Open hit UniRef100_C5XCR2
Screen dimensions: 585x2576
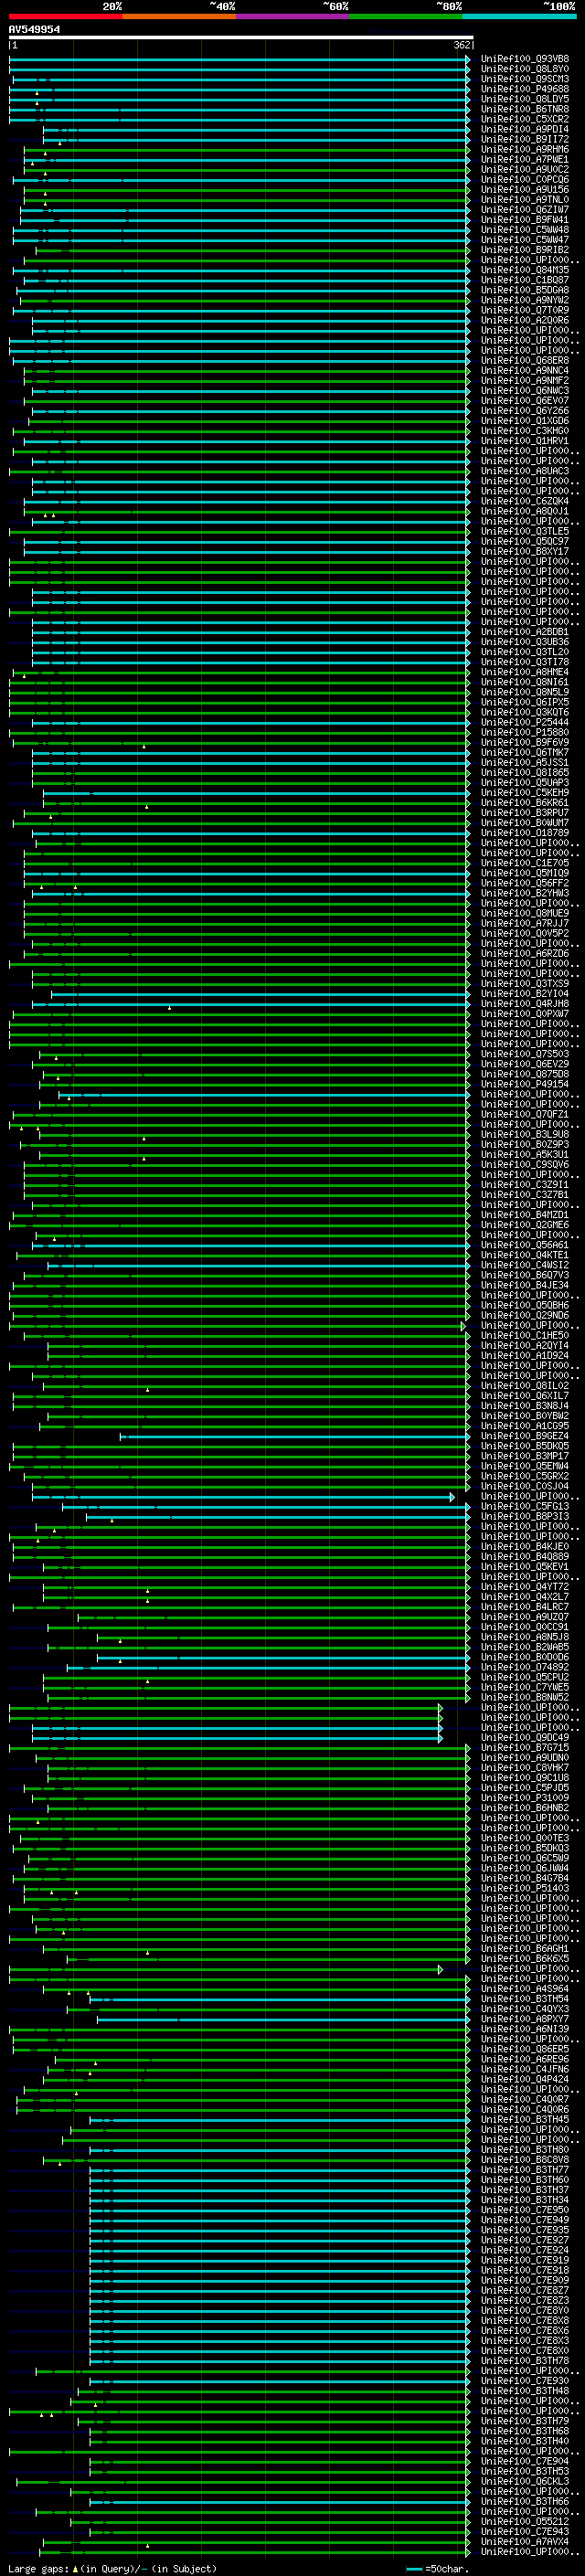pos(524,119)
